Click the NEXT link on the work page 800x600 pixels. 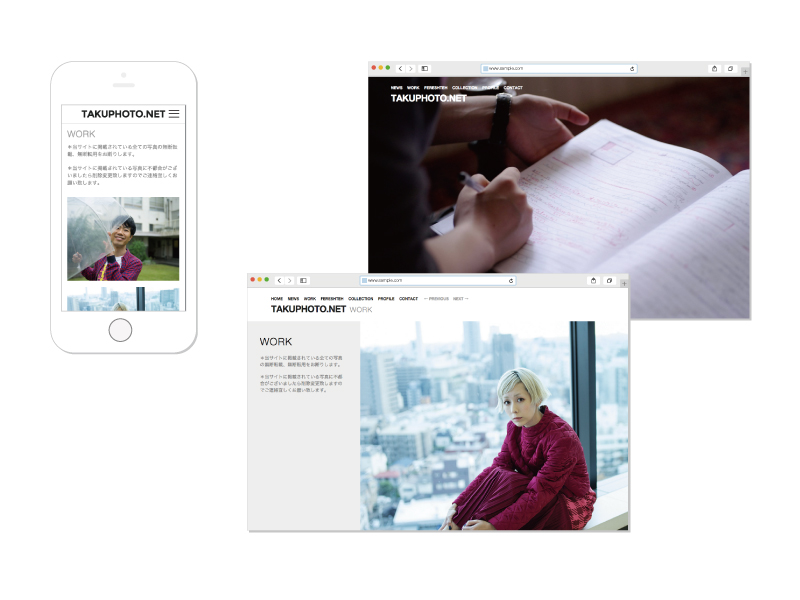460,299
